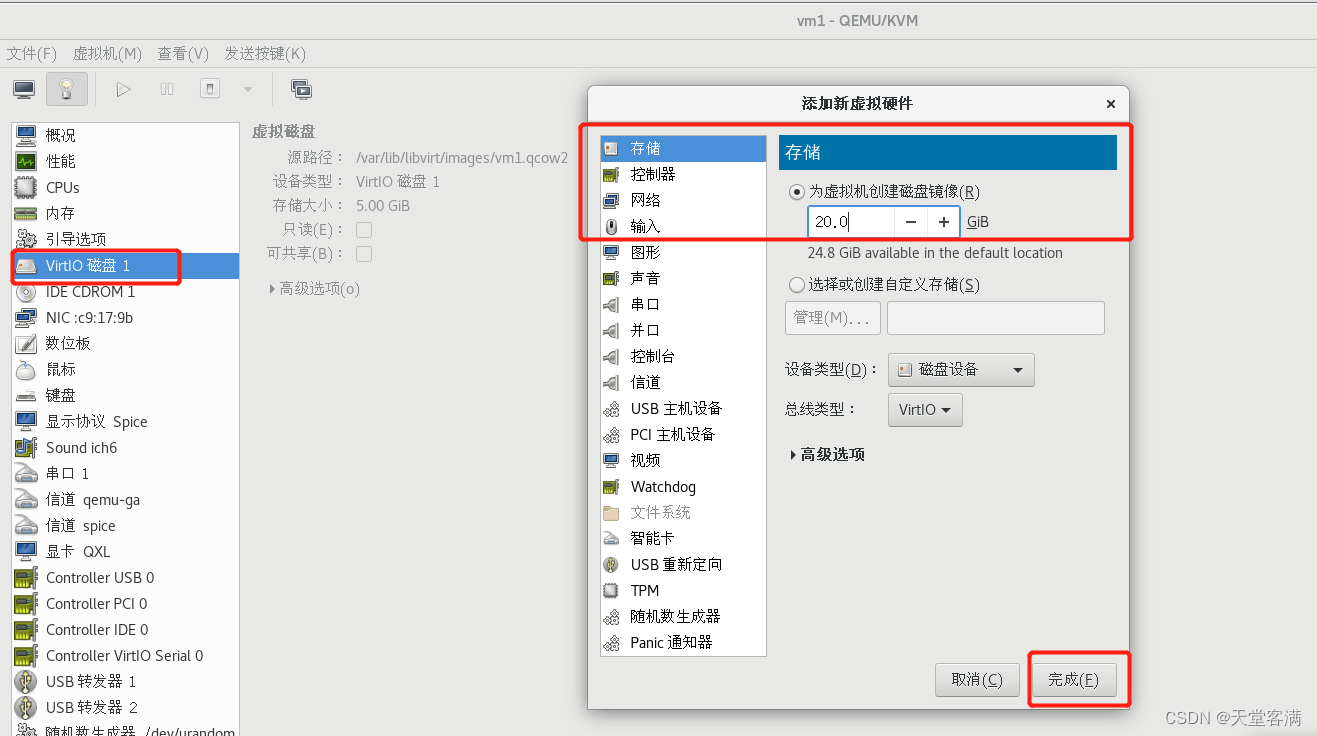Open the 文件(F) menu

(x=32, y=53)
